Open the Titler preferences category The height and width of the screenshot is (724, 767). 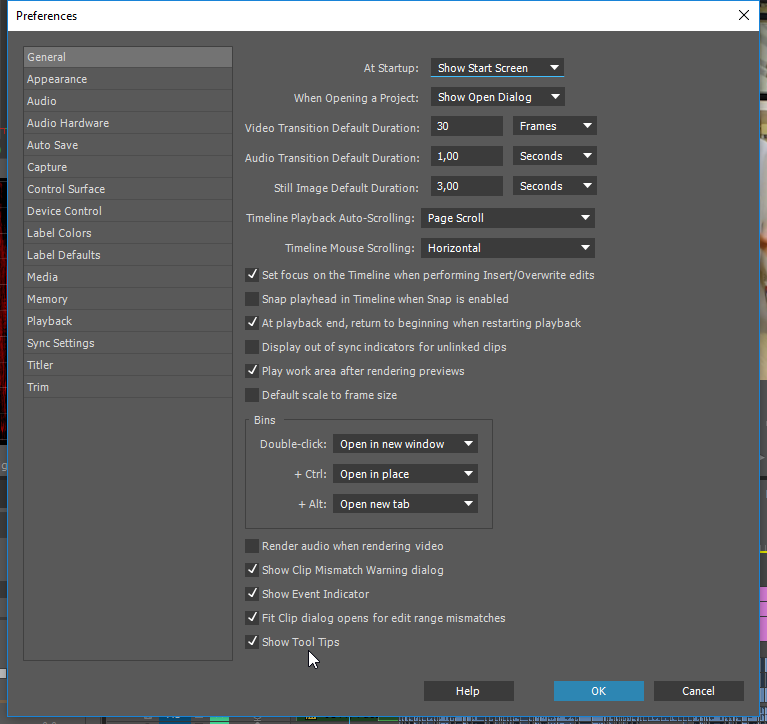[128, 365]
